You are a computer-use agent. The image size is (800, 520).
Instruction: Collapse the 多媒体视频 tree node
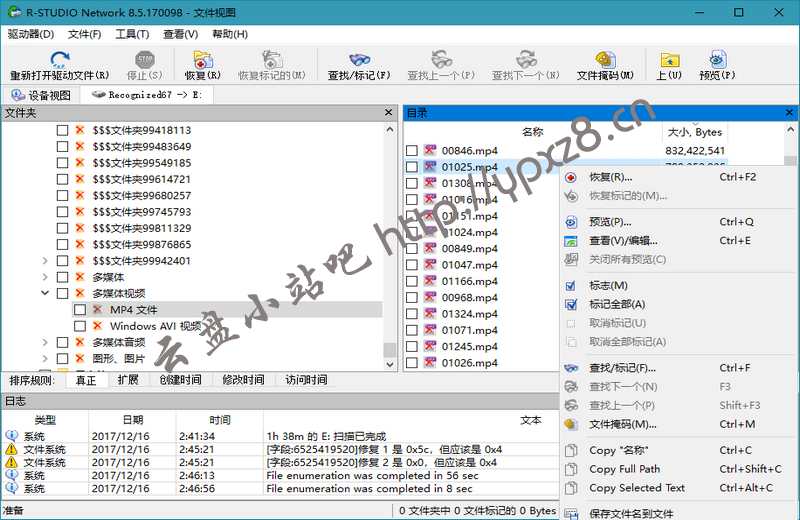coord(45,293)
